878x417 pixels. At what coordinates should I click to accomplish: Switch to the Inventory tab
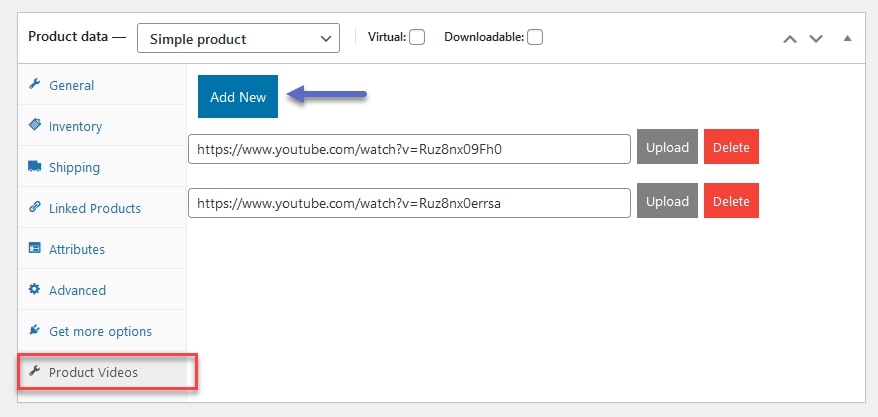[102, 126]
